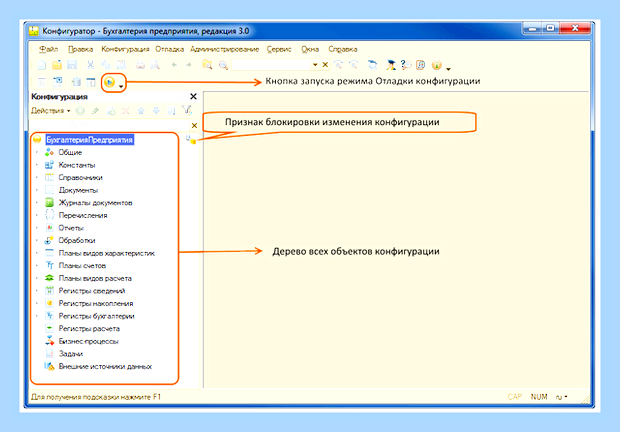
Task: Select the Регистры накопления tree item
Action: pos(96,304)
